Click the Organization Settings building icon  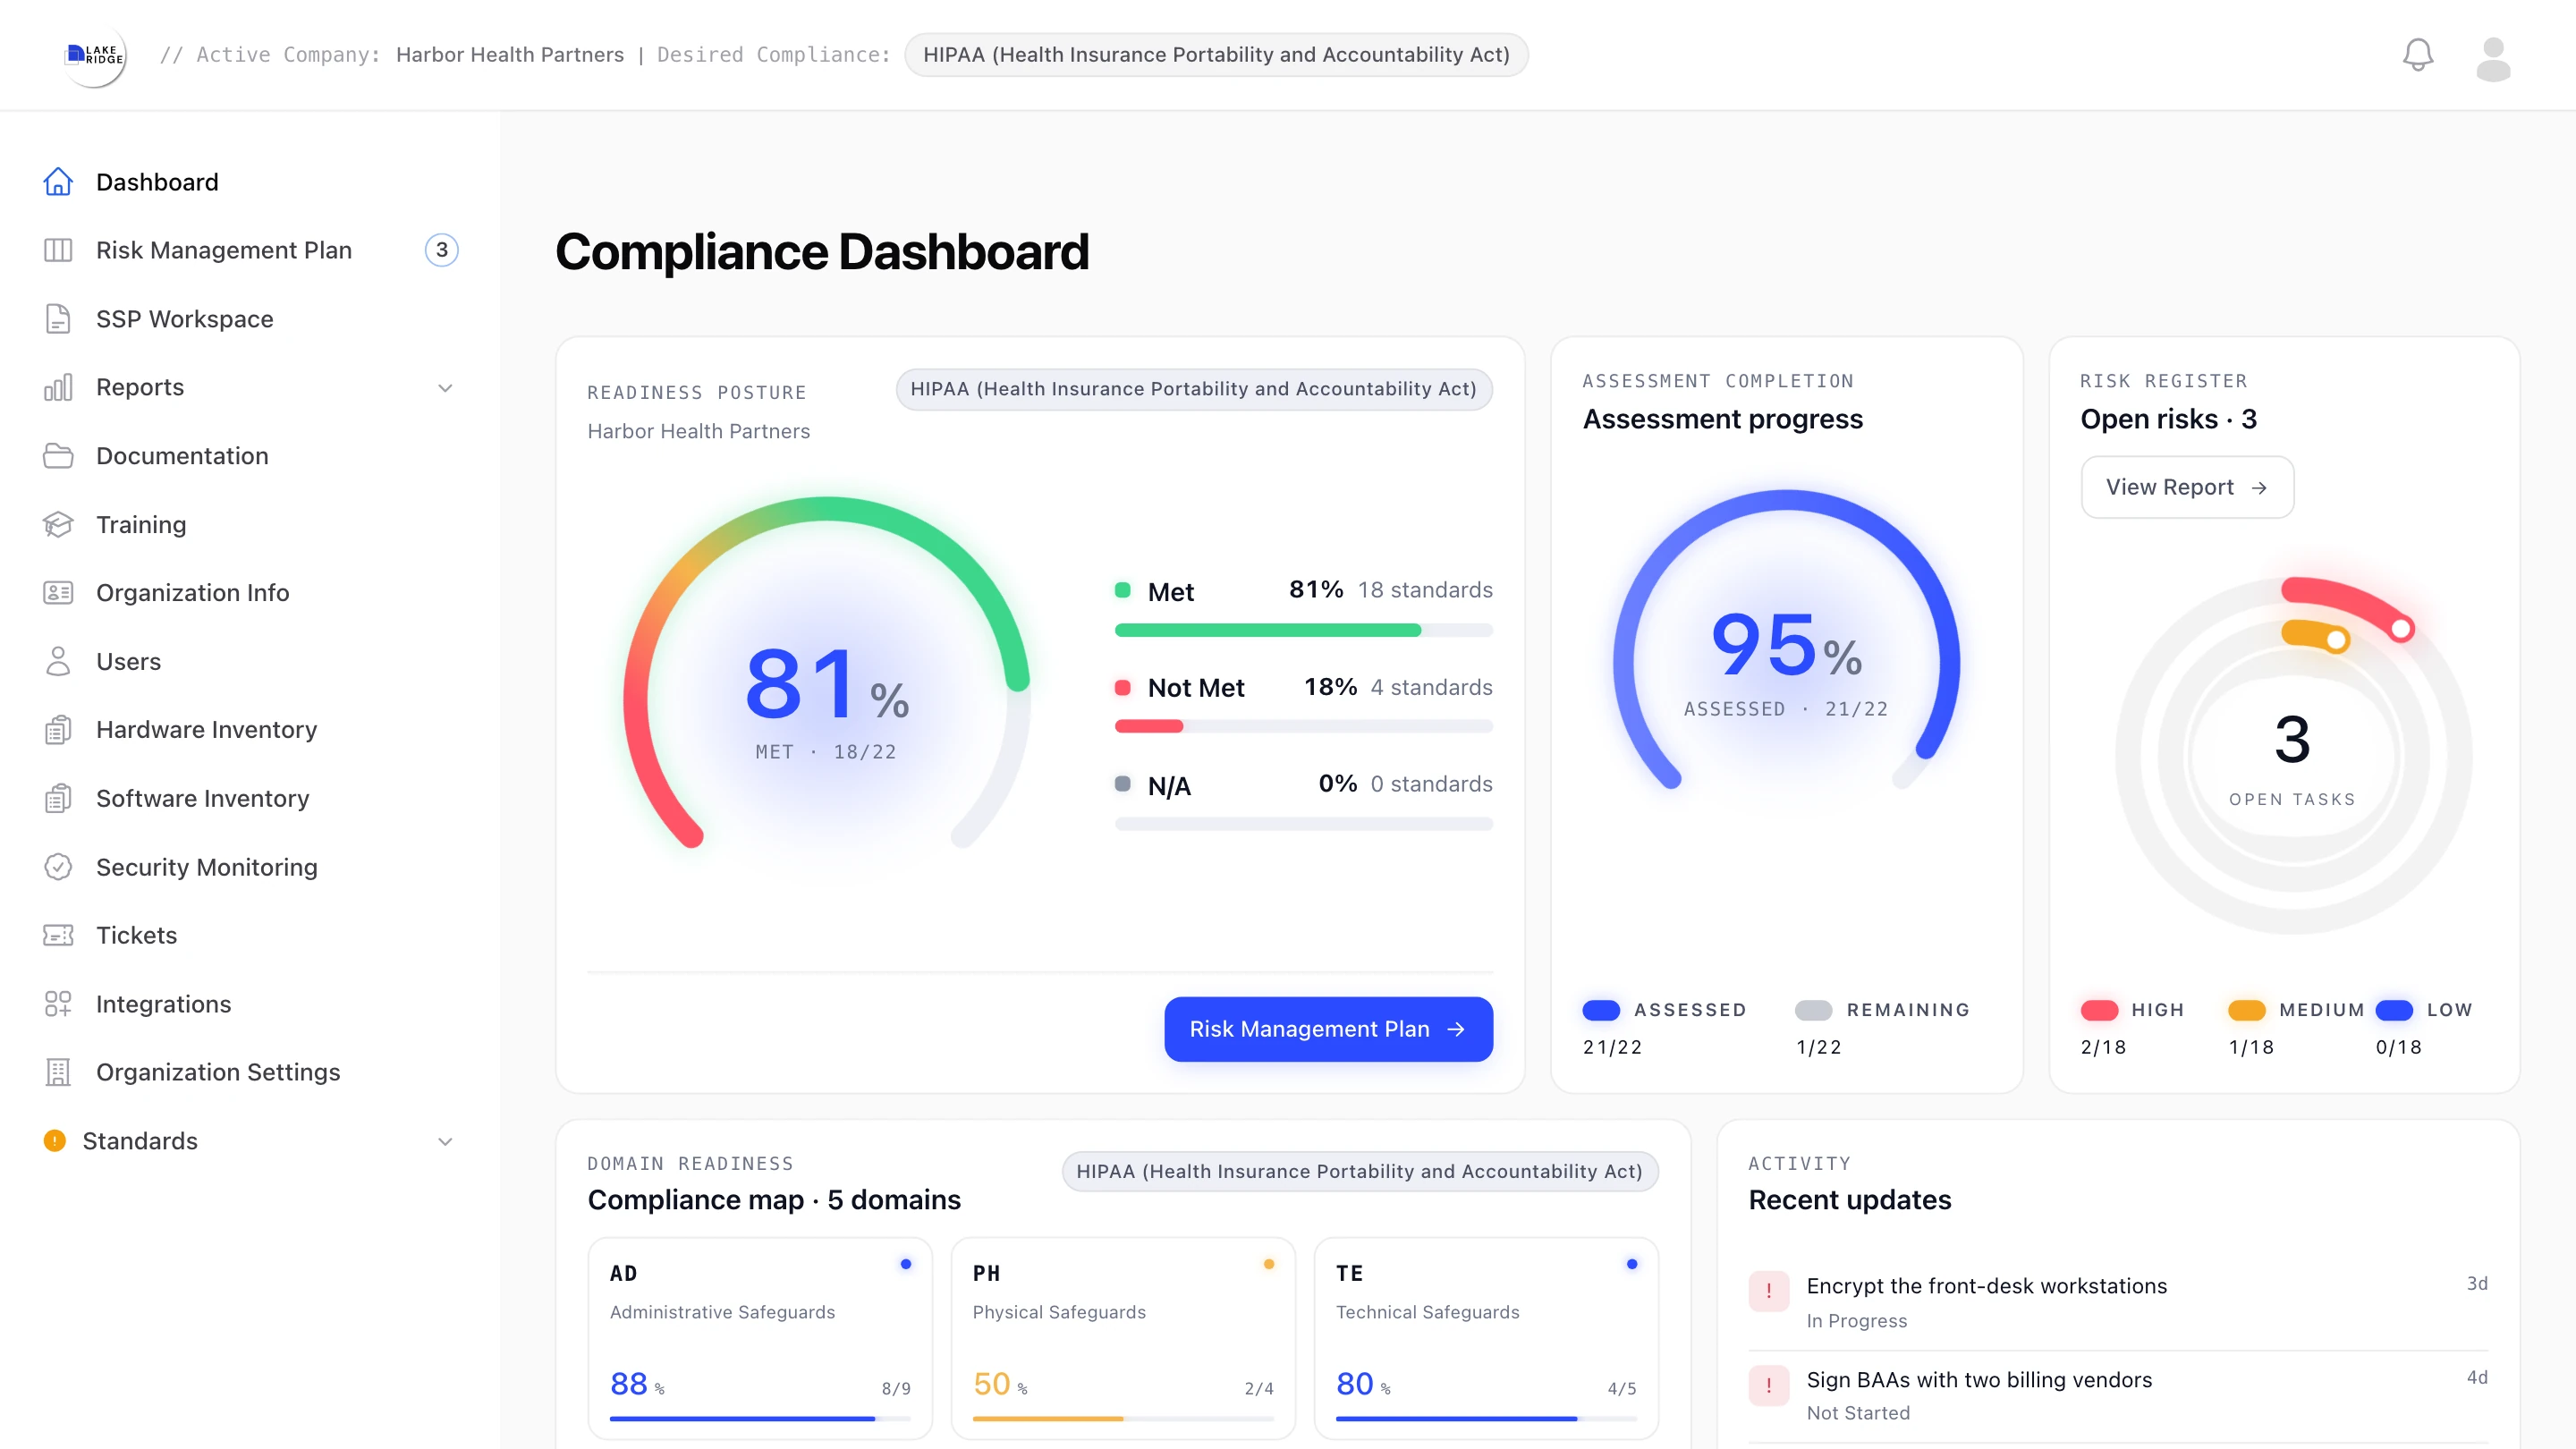[58, 1072]
